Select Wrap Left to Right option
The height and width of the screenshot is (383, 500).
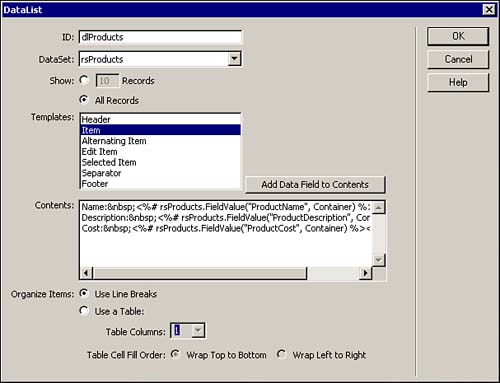pos(281,354)
